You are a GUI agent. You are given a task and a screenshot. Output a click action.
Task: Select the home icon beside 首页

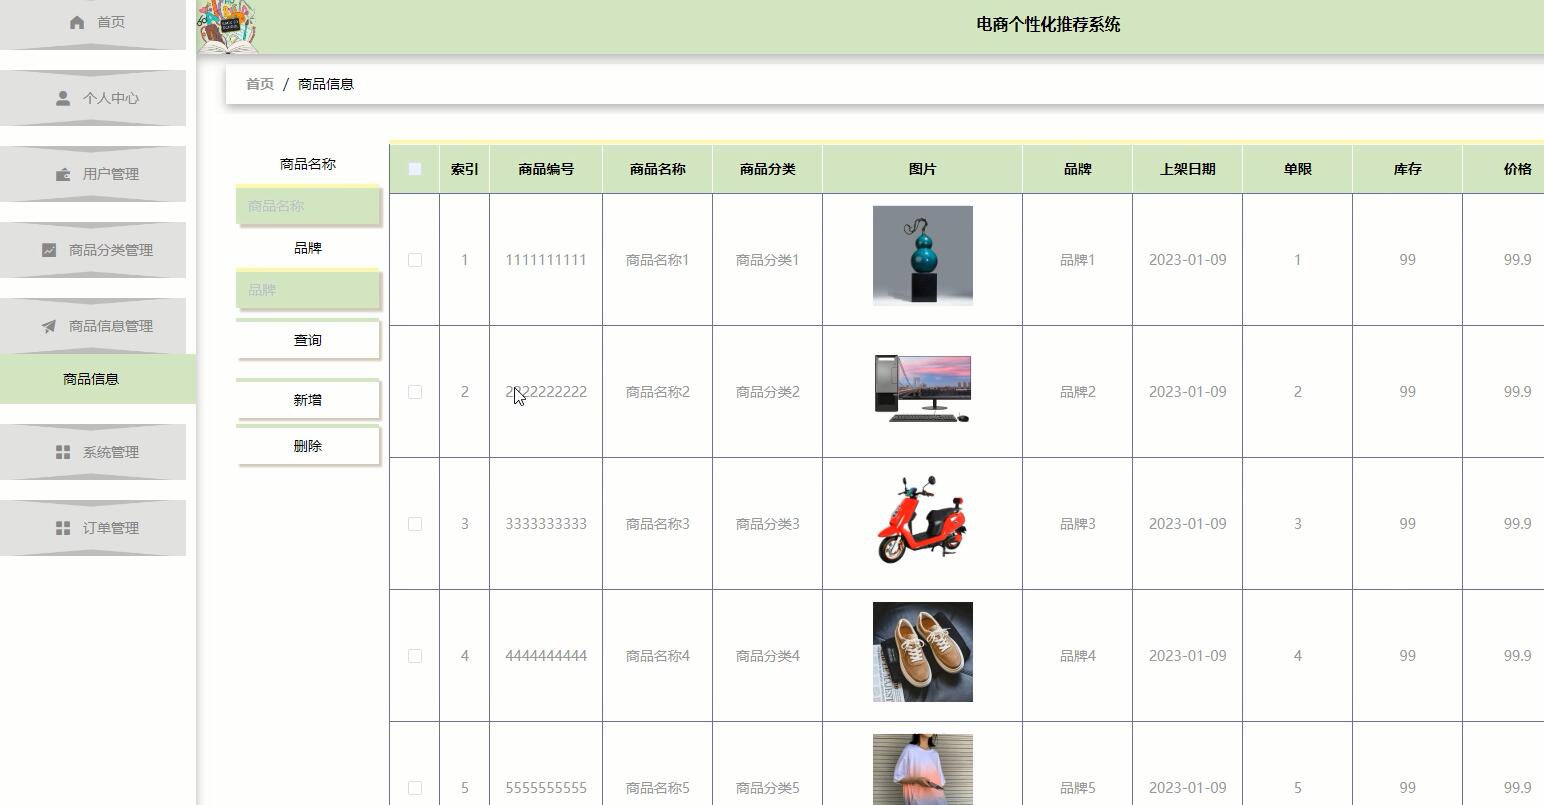(x=77, y=21)
